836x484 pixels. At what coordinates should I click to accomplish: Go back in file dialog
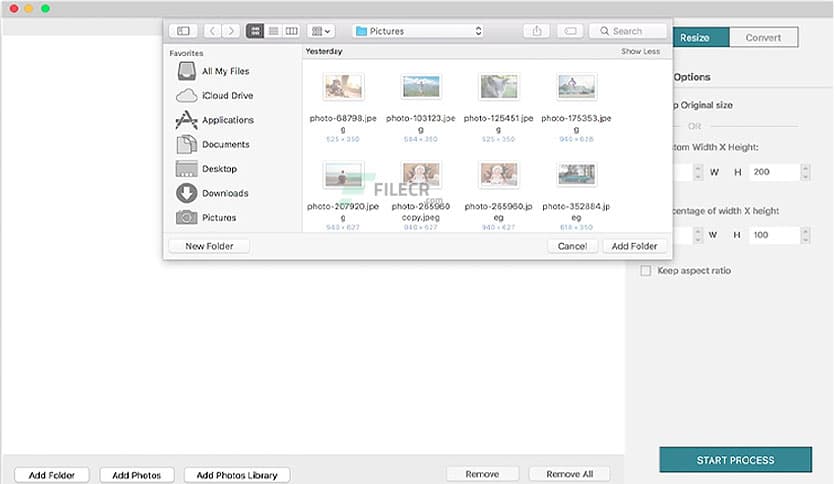[x=212, y=31]
